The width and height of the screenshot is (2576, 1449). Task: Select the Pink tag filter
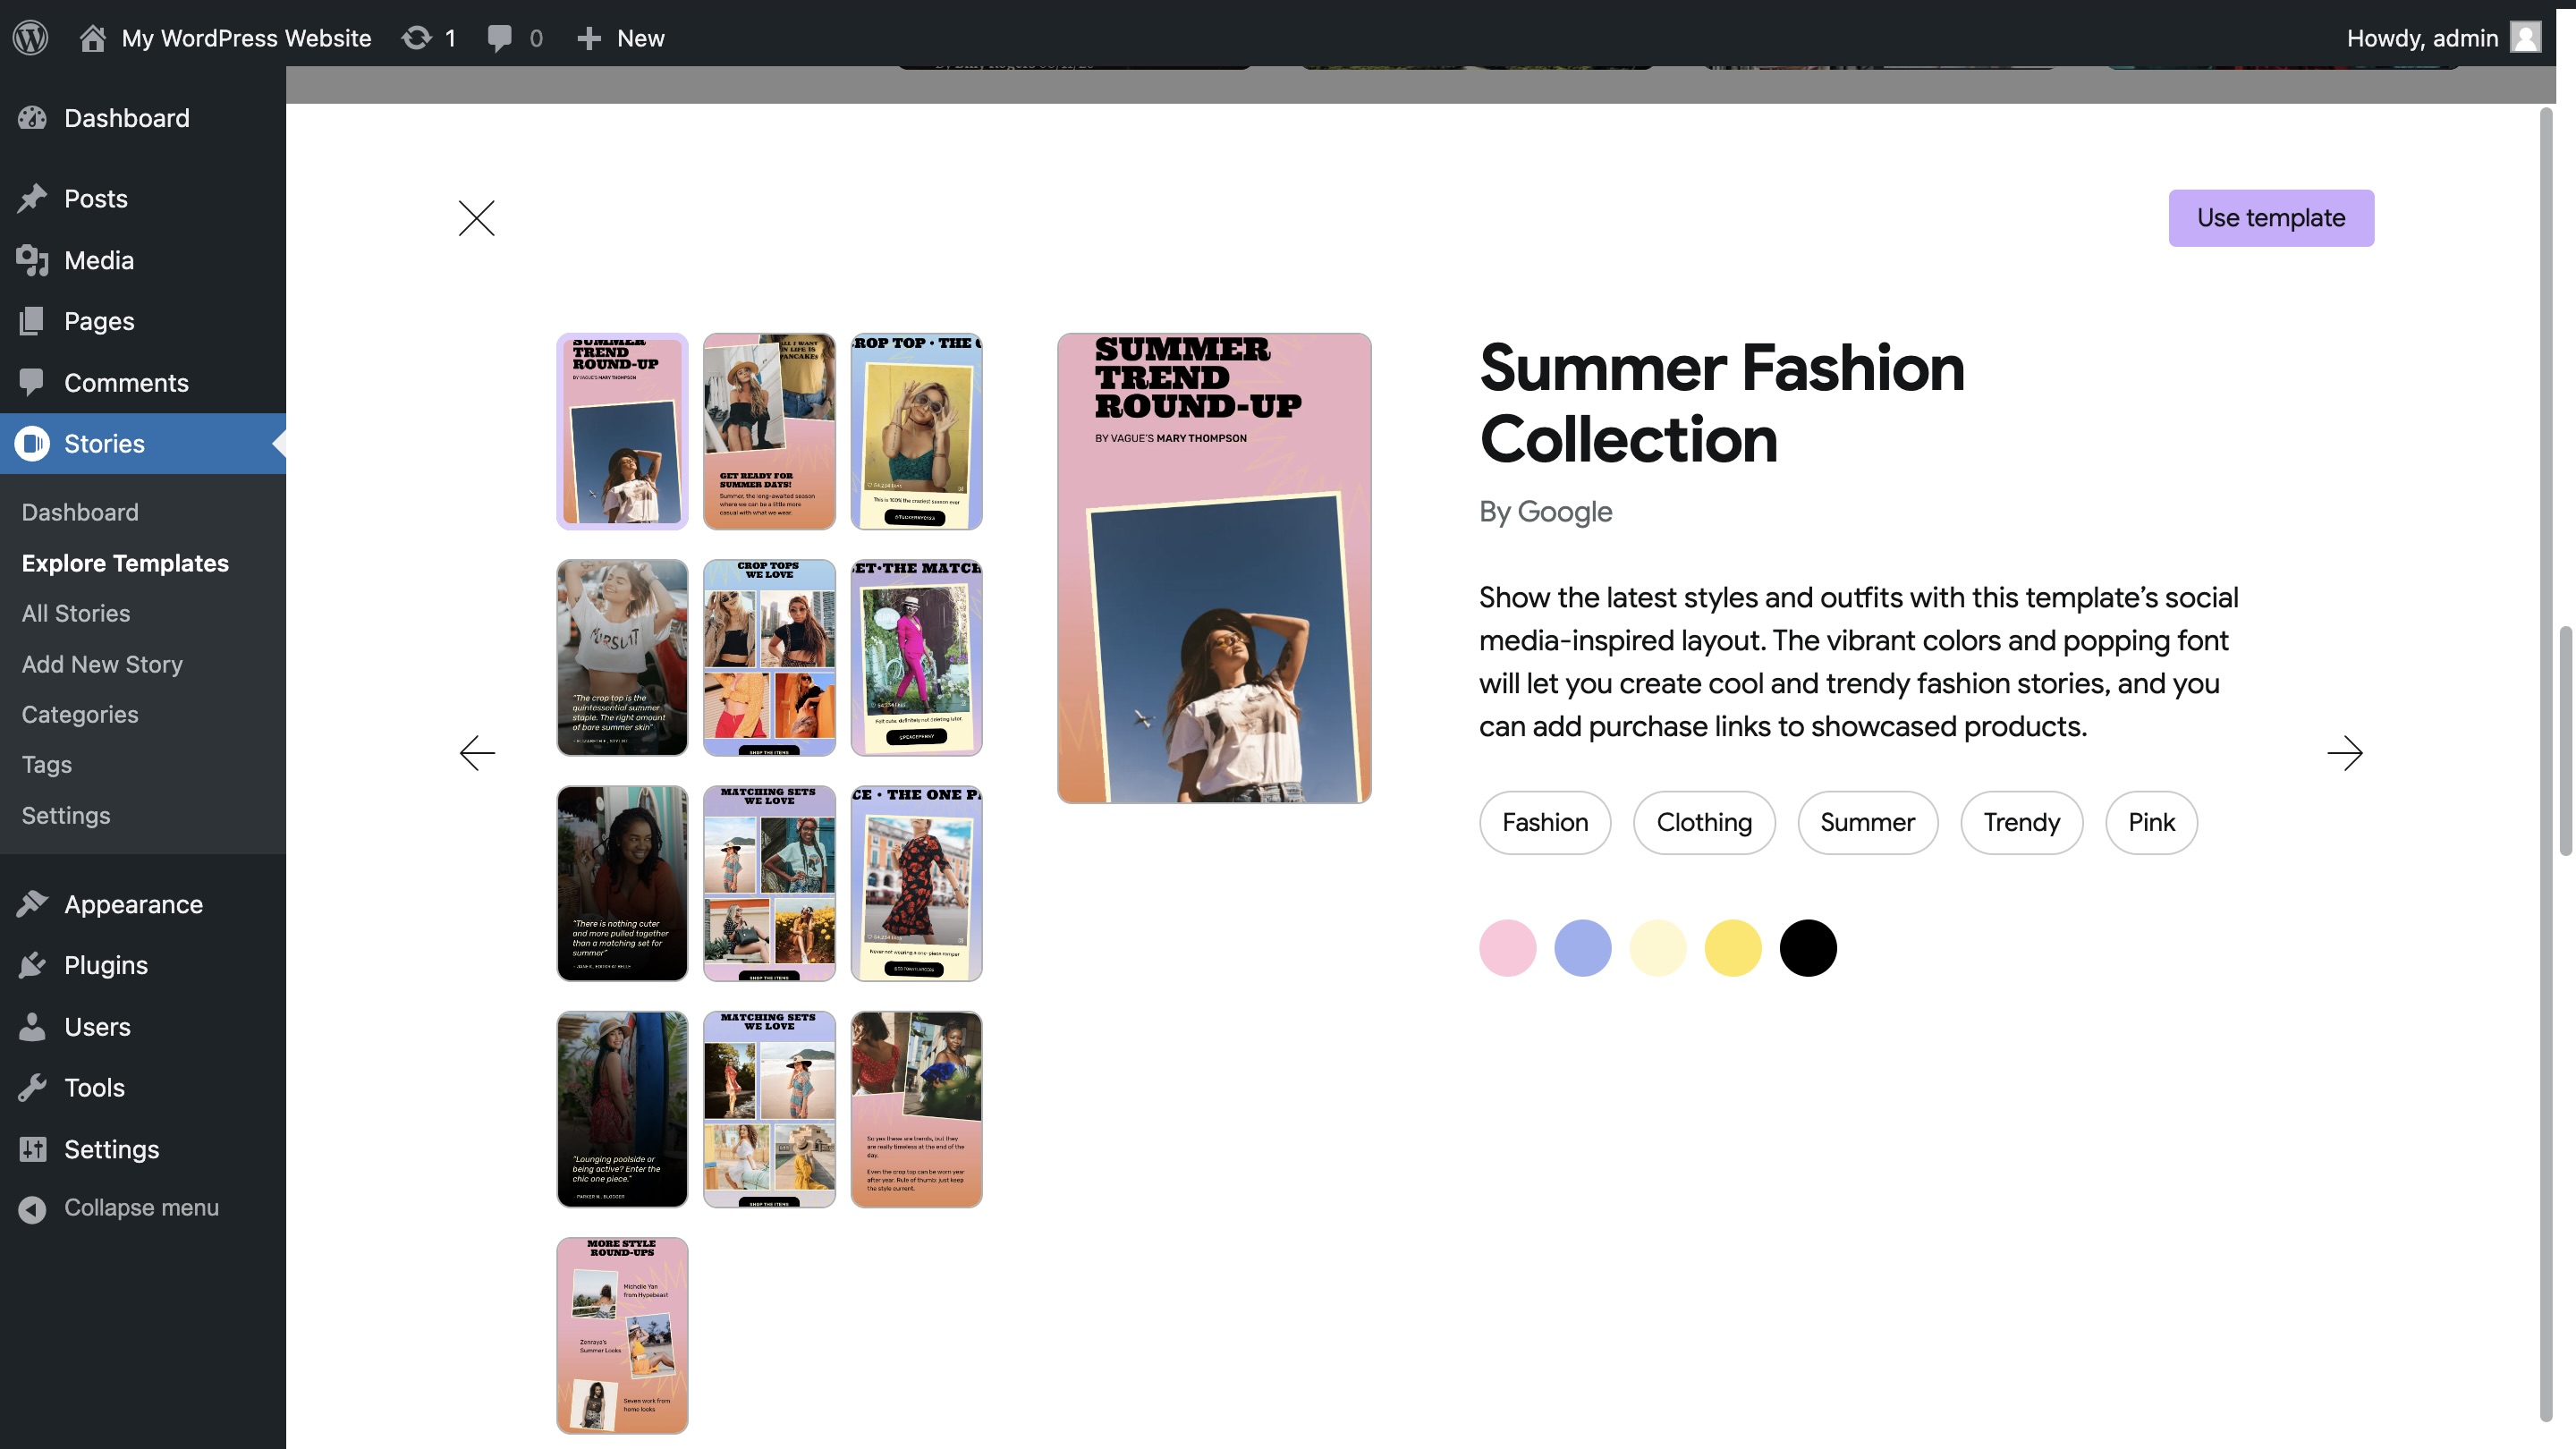click(2149, 821)
